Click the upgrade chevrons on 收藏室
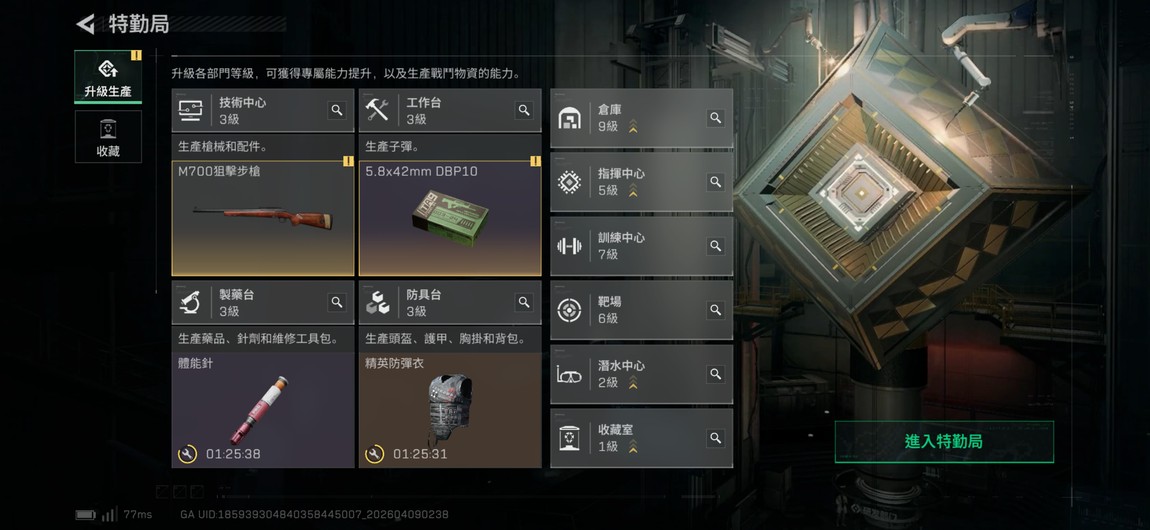The width and height of the screenshot is (1150, 530). [x=633, y=446]
